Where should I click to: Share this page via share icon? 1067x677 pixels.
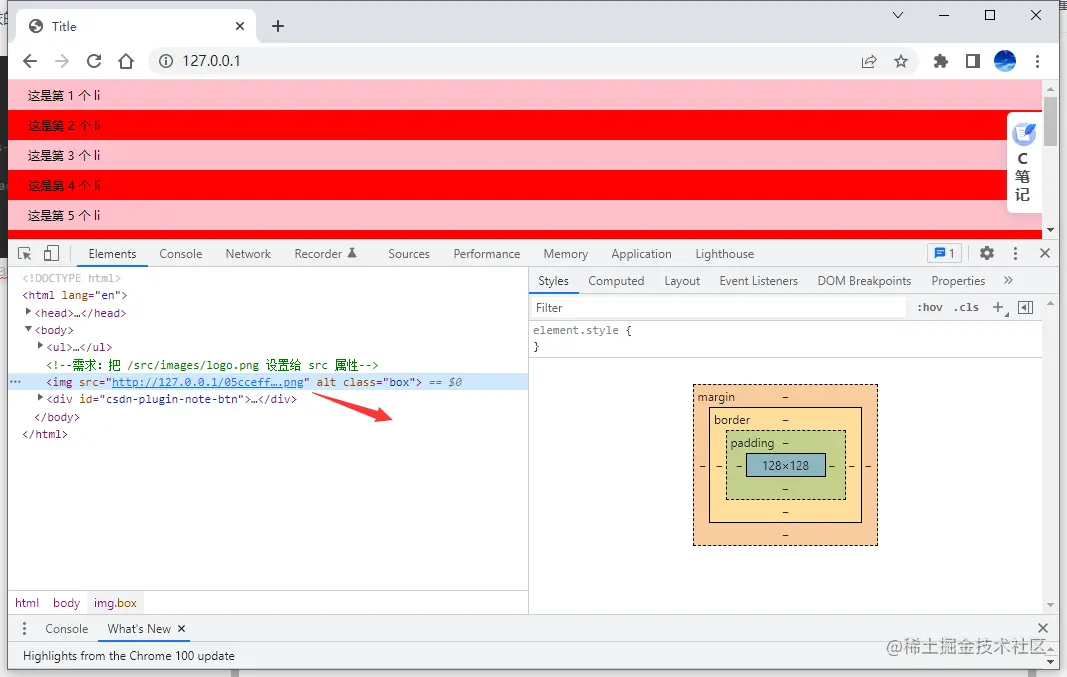point(869,61)
